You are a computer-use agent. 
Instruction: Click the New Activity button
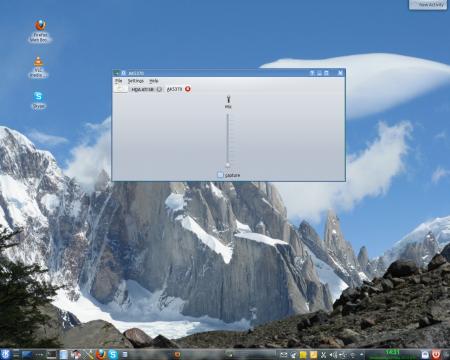pyautogui.click(x=428, y=5)
